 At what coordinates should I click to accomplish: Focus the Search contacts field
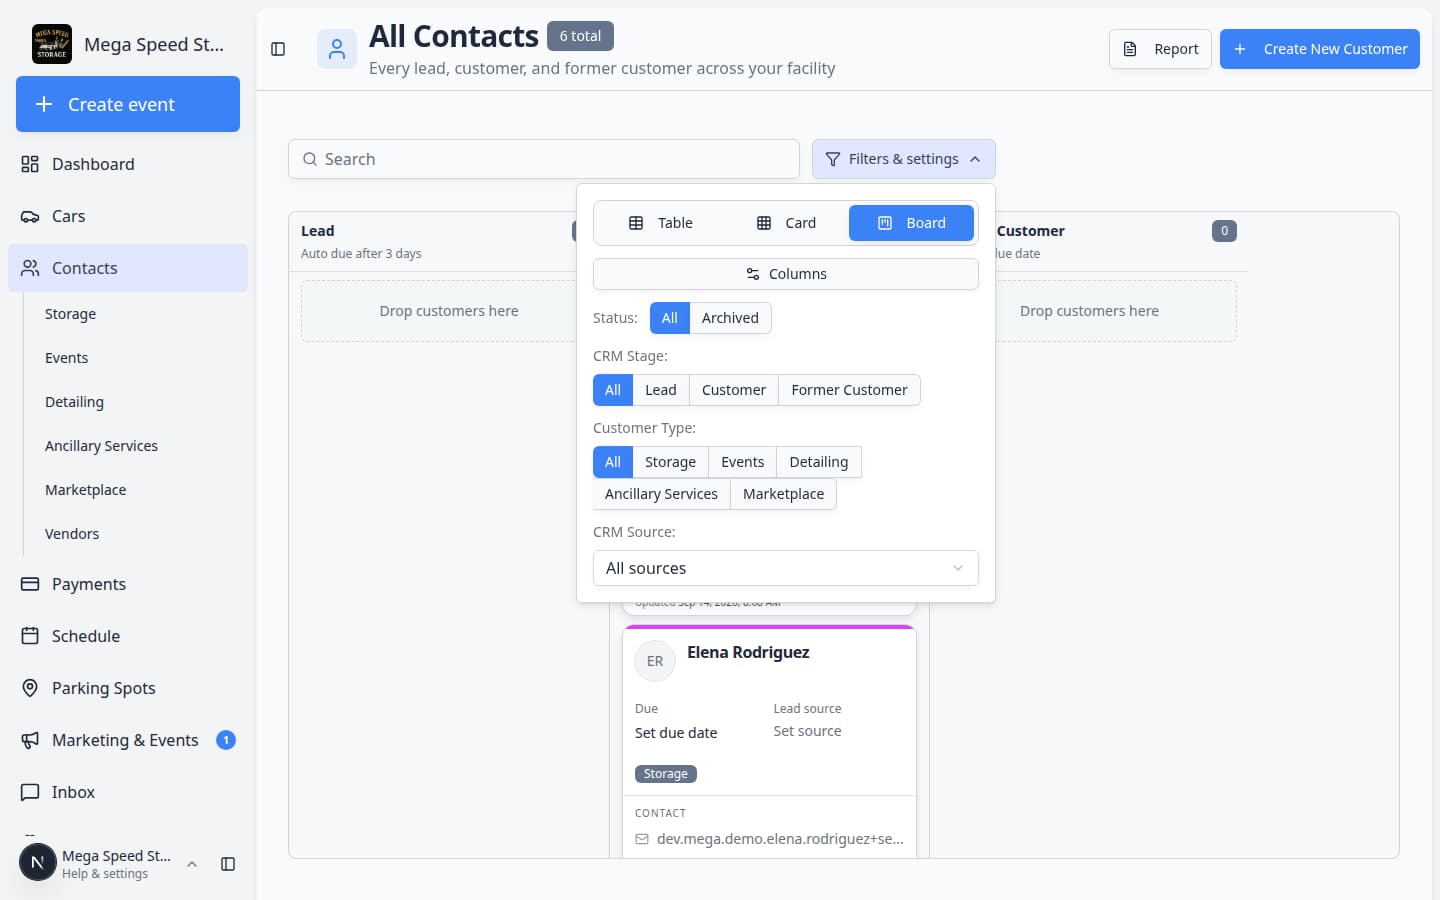click(544, 159)
